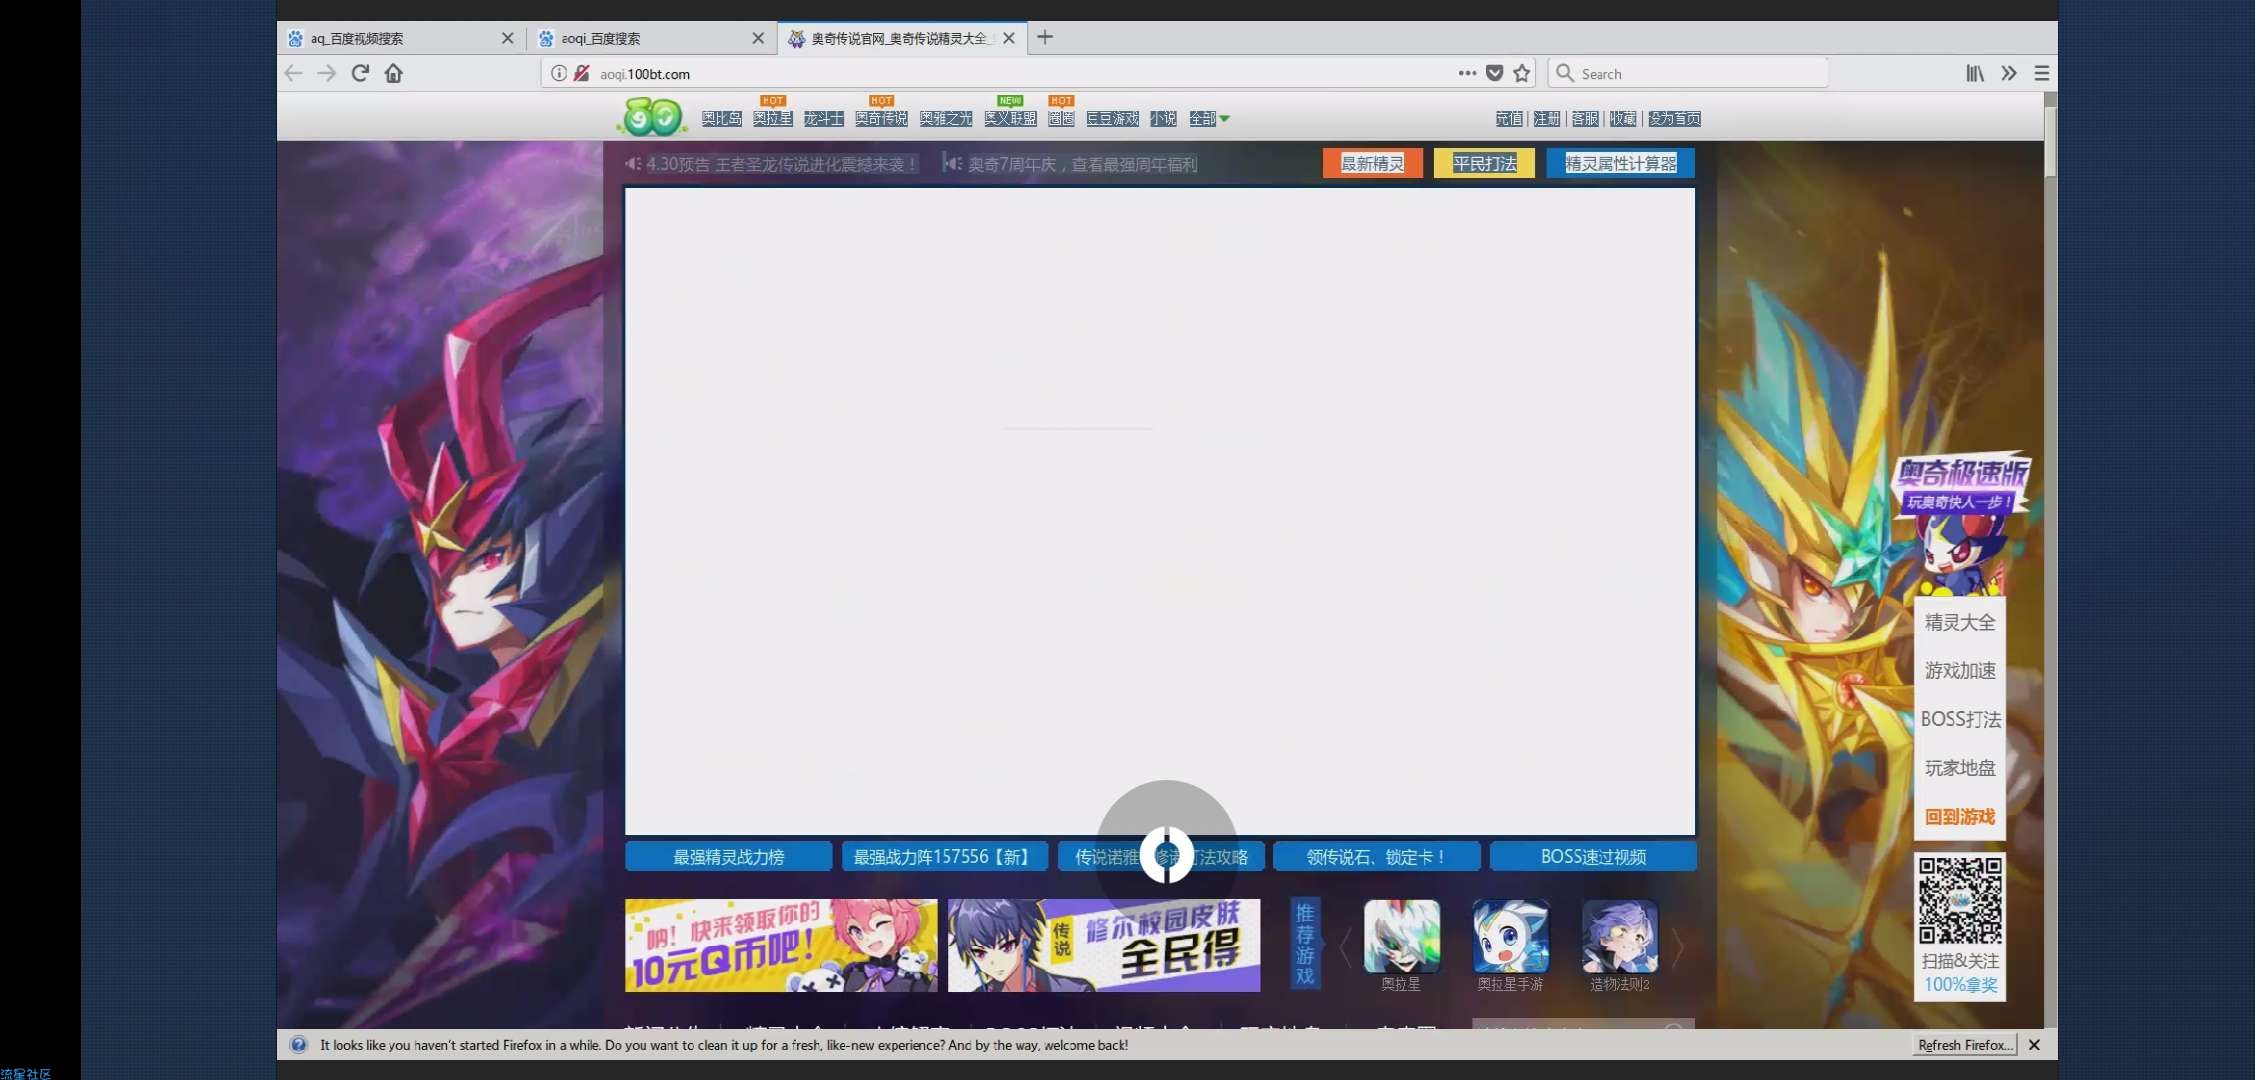Click 设为首页 link
The height and width of the screenshot is (1080, 2255).
(x=1675, y=119)
